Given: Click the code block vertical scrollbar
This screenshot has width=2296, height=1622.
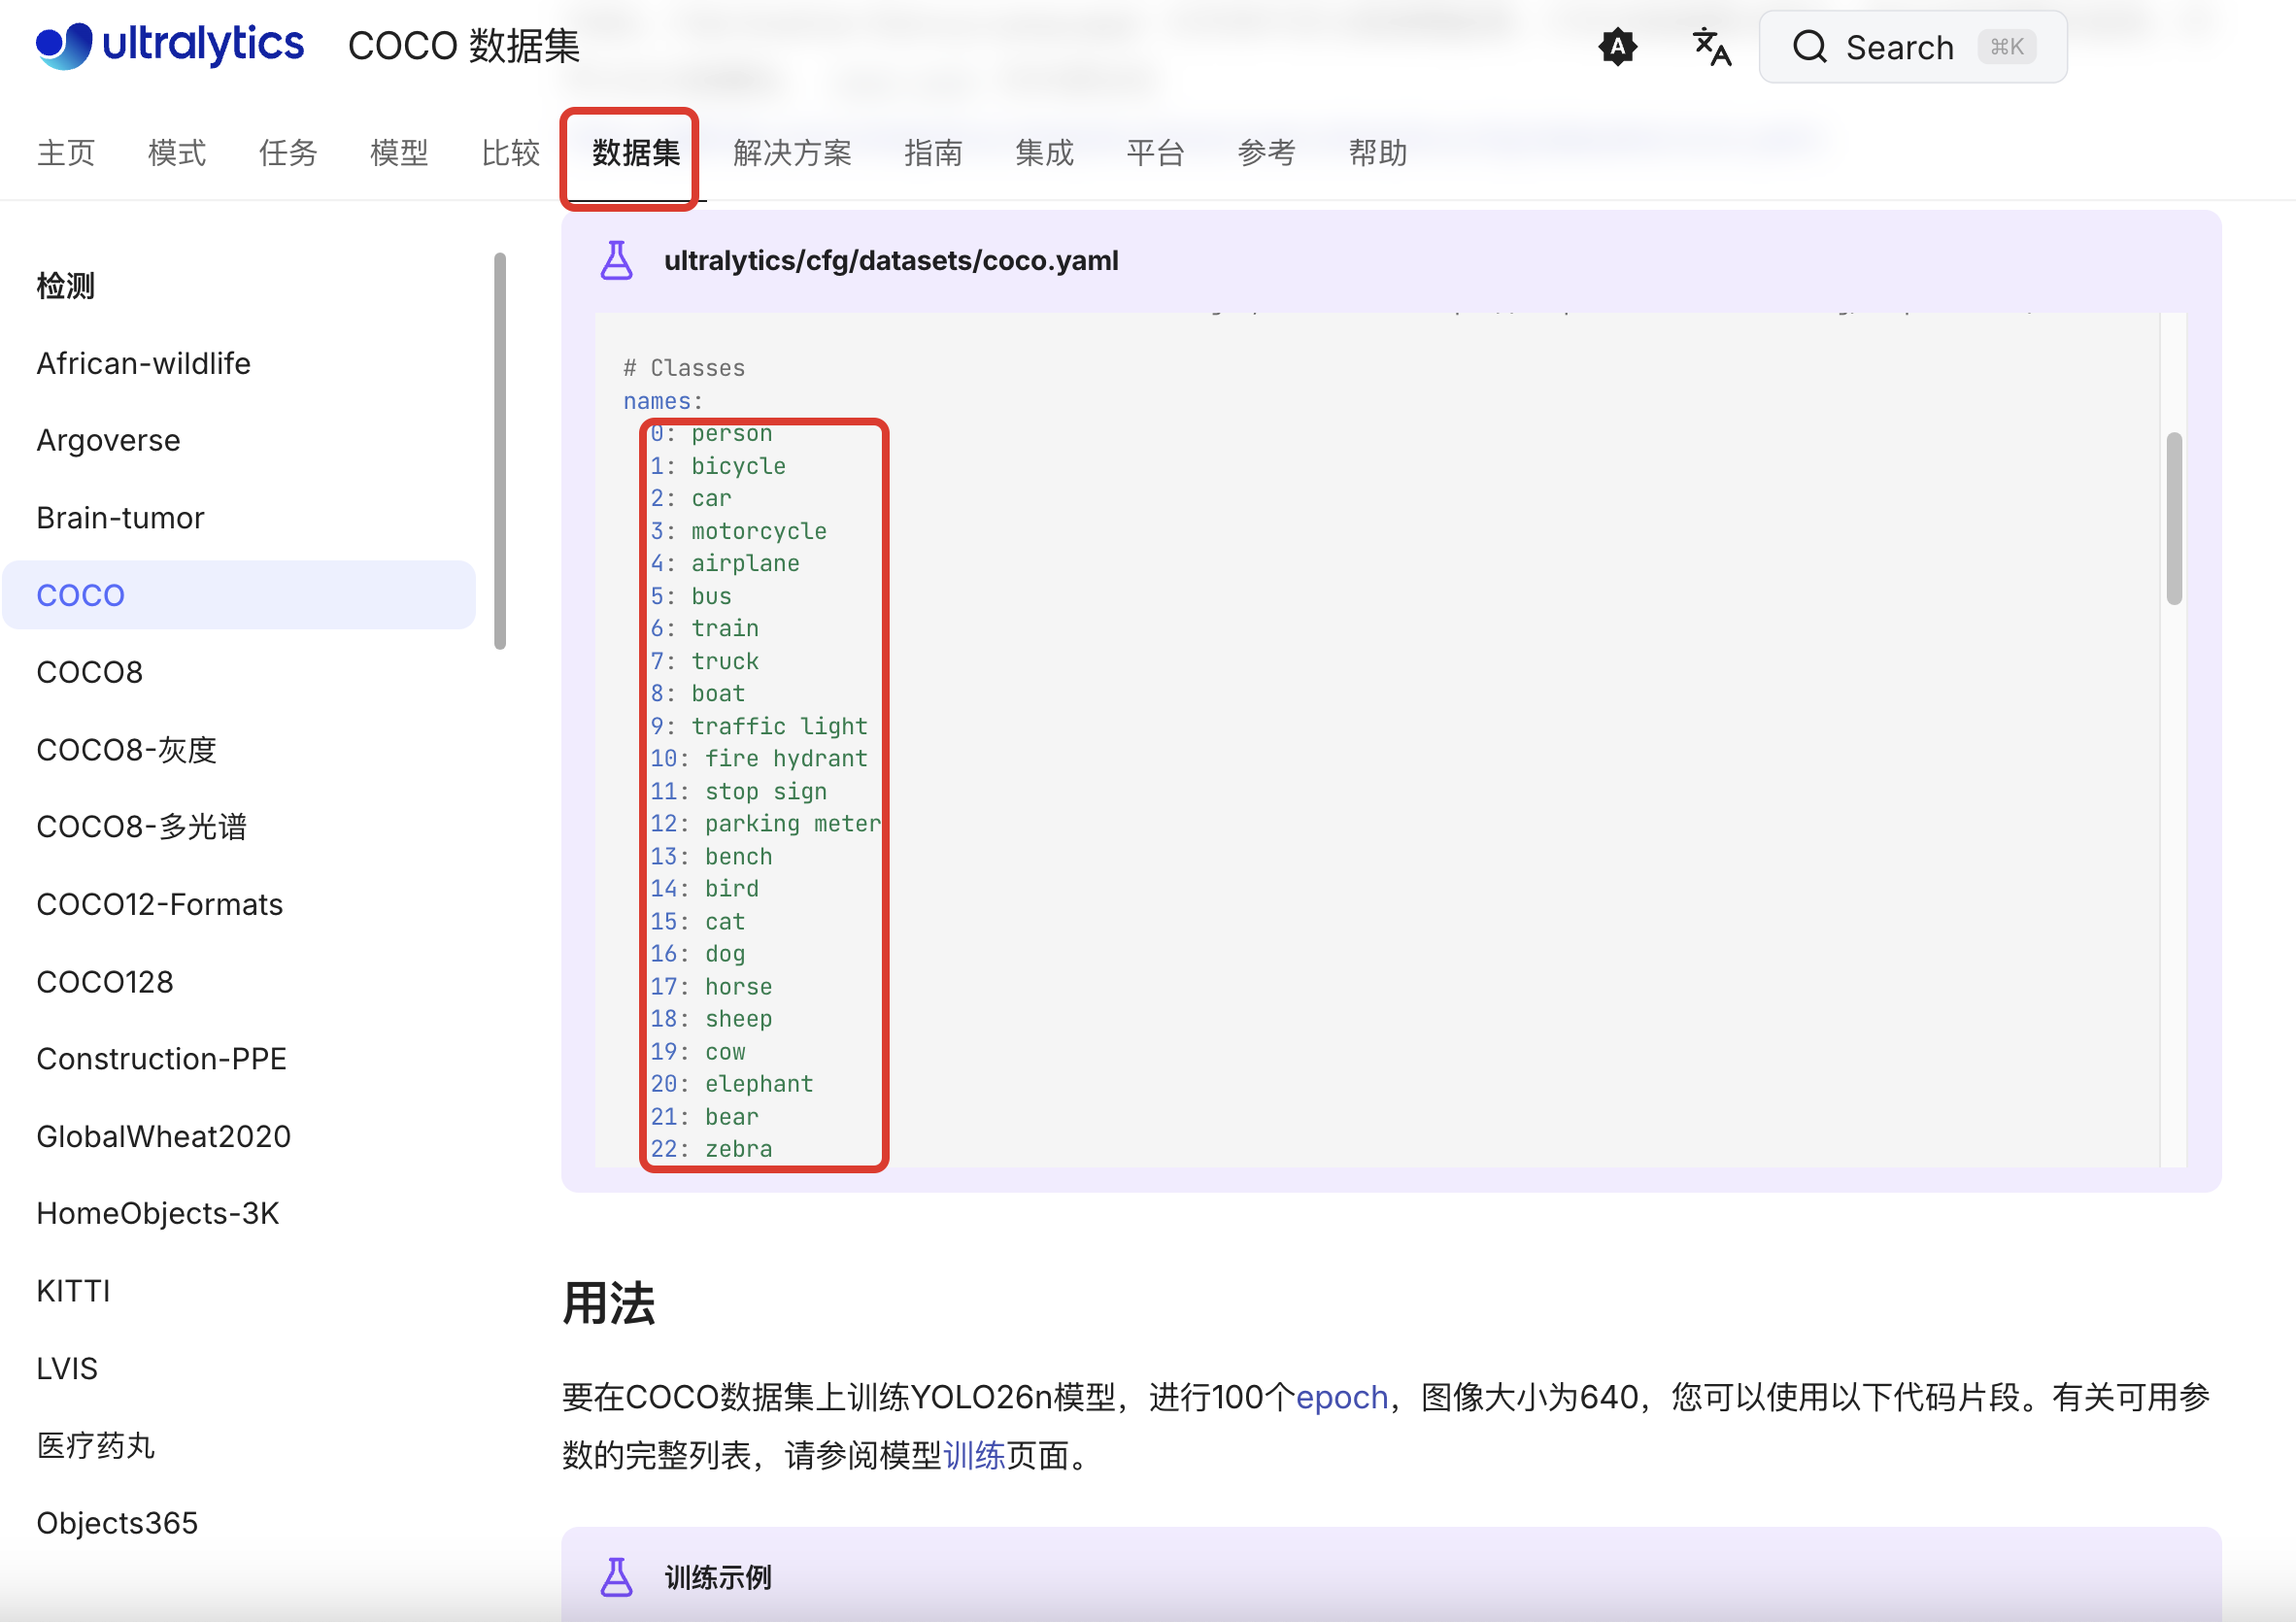Looking at the screenshot, I should click(x=2173, y=518).
